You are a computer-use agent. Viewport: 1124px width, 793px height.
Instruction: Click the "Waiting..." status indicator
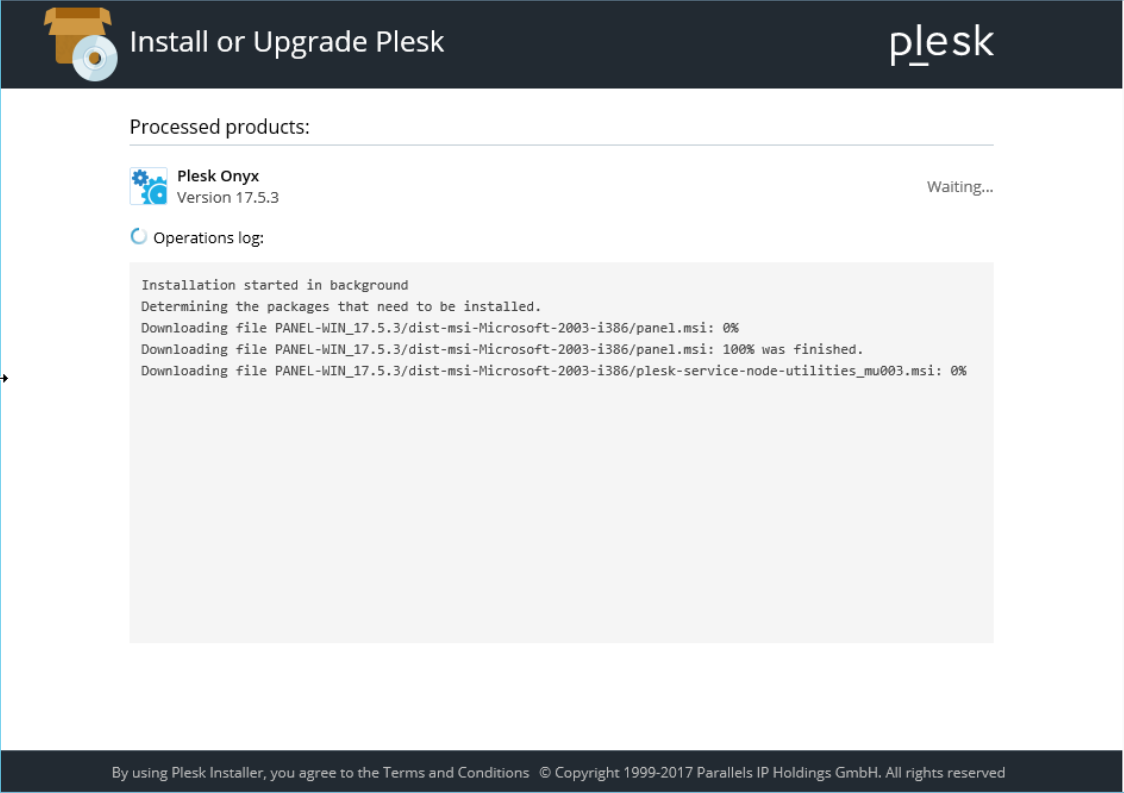(x=959, y=187)
